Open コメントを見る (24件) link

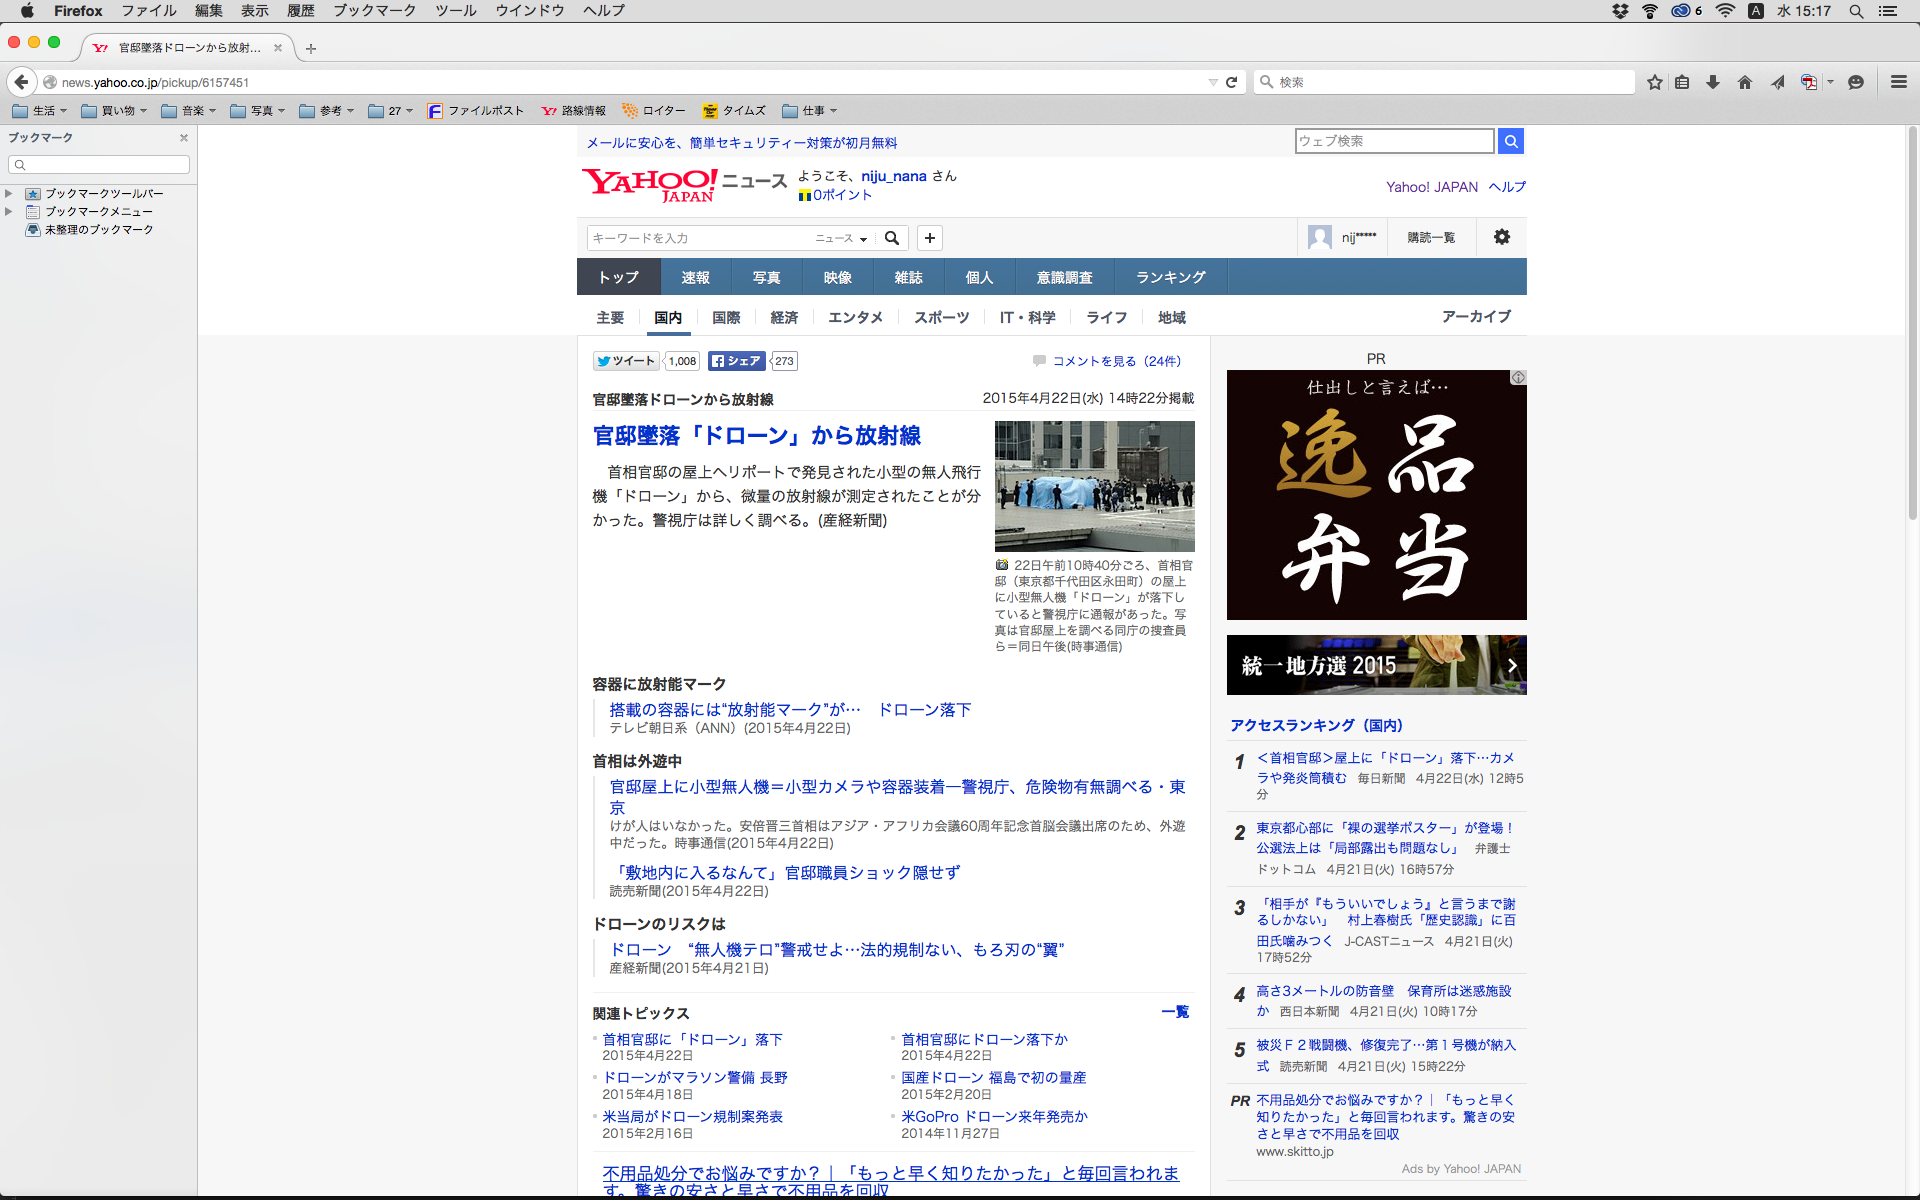[1116, 361]
